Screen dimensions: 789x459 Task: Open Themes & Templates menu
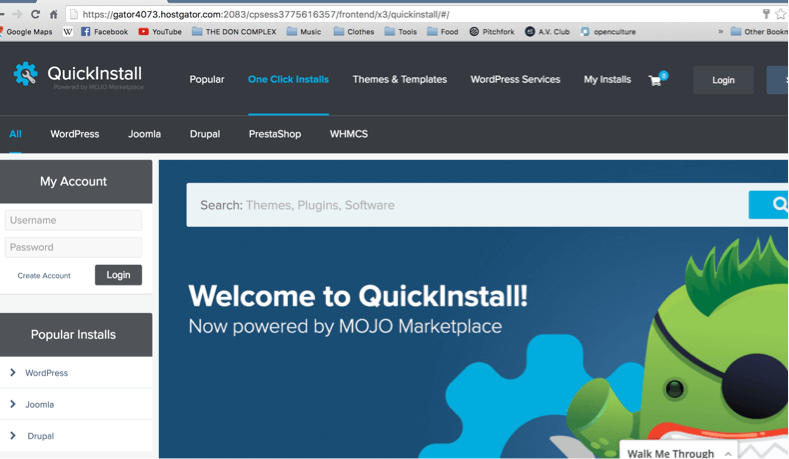(x=400, y=80)
